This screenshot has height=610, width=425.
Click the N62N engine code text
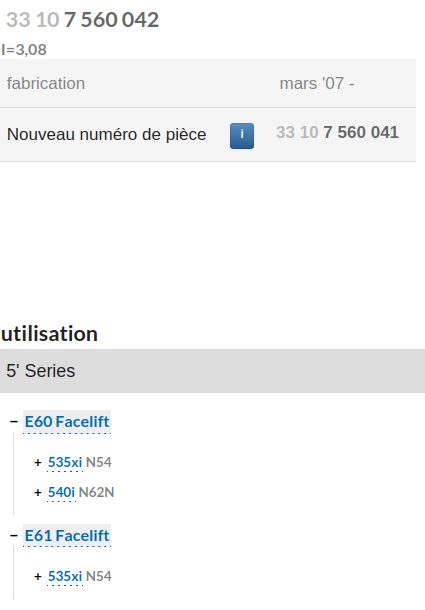coord(97,493)
